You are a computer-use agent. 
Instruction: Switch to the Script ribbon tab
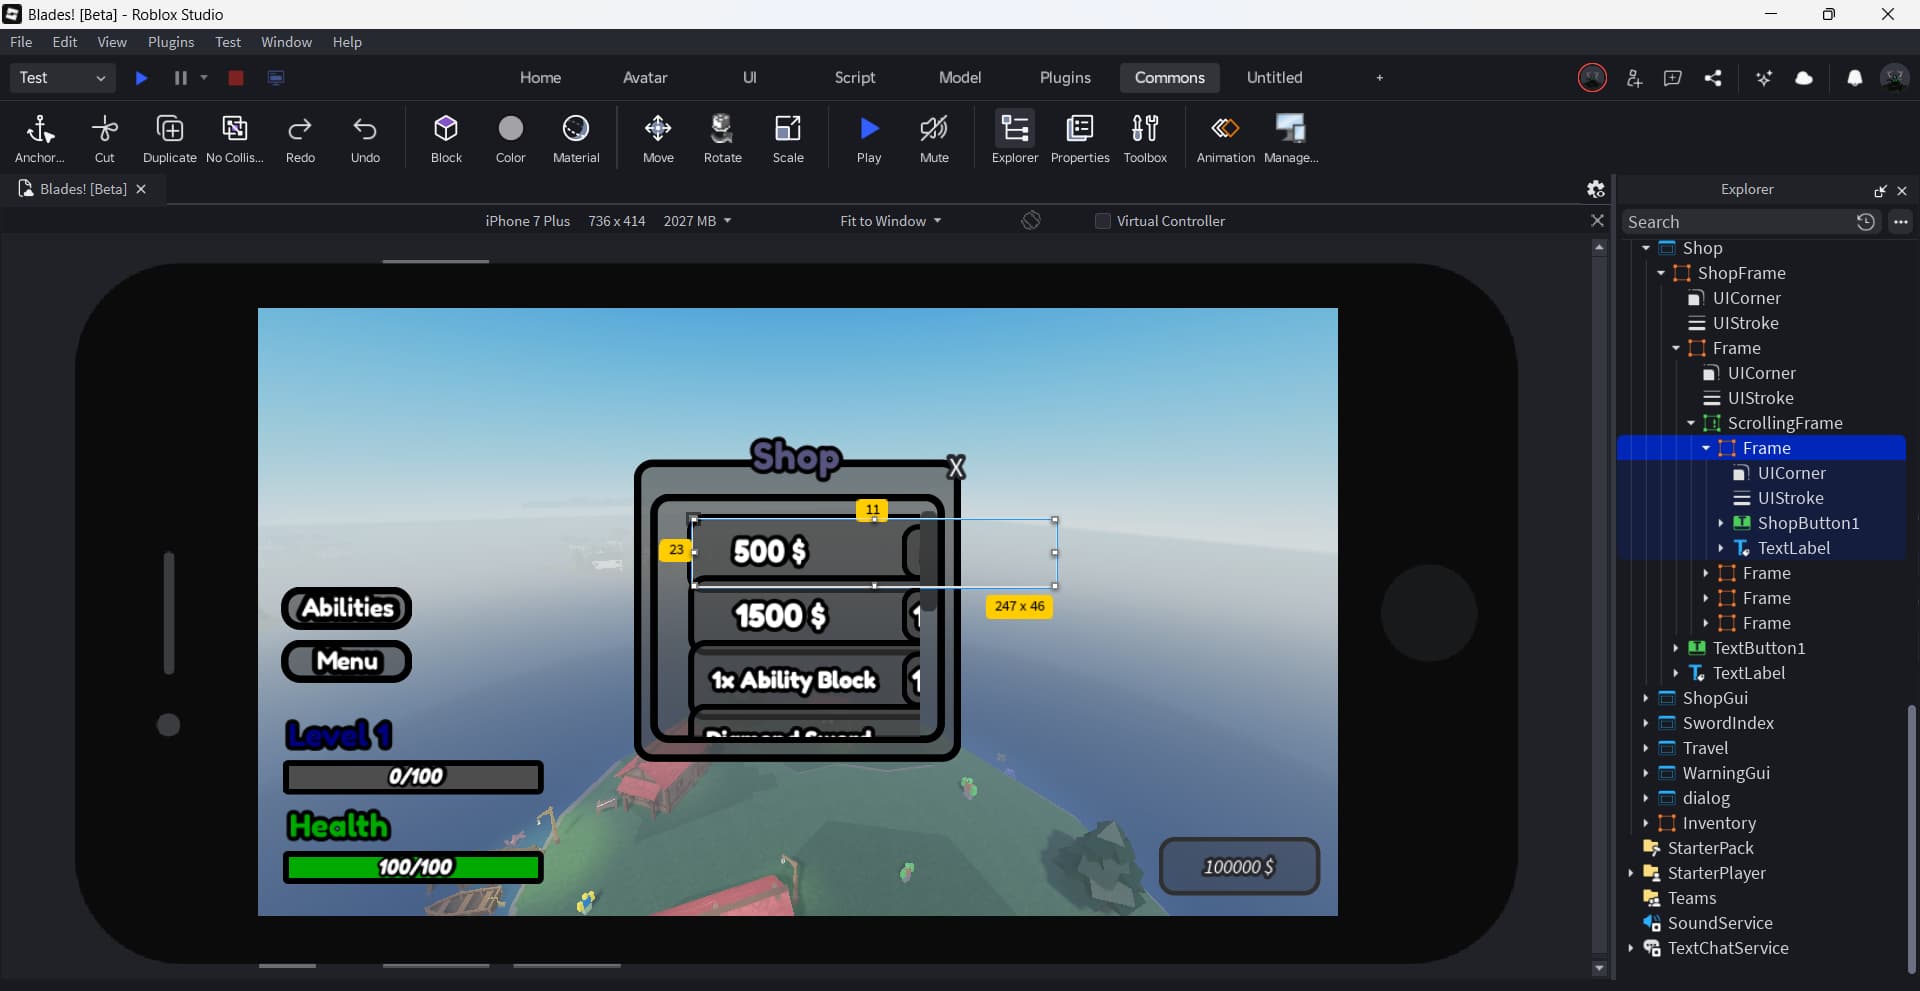pos(856,77)
